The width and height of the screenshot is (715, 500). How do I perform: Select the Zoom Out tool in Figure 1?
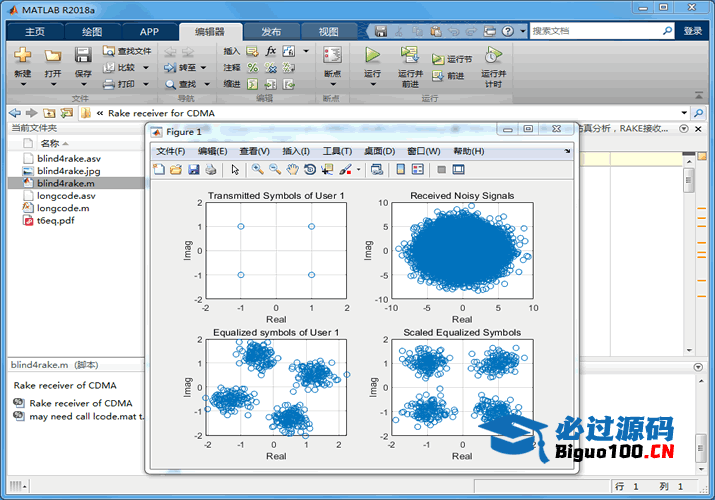point(275,170)
